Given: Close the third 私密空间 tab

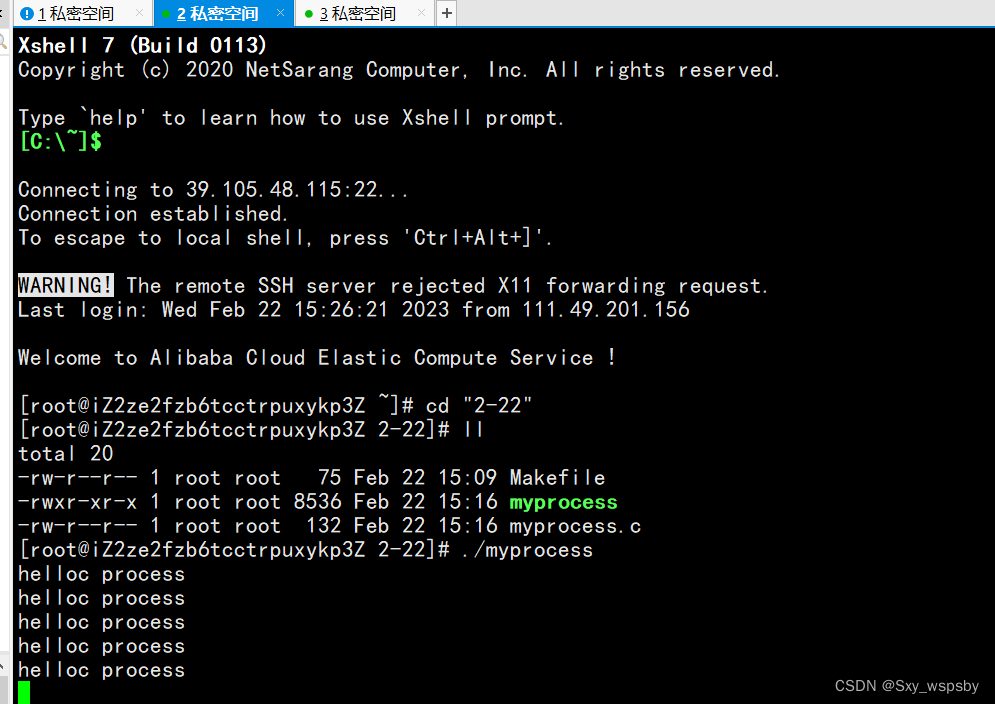Looking at the screenshot, I should 421,14.
